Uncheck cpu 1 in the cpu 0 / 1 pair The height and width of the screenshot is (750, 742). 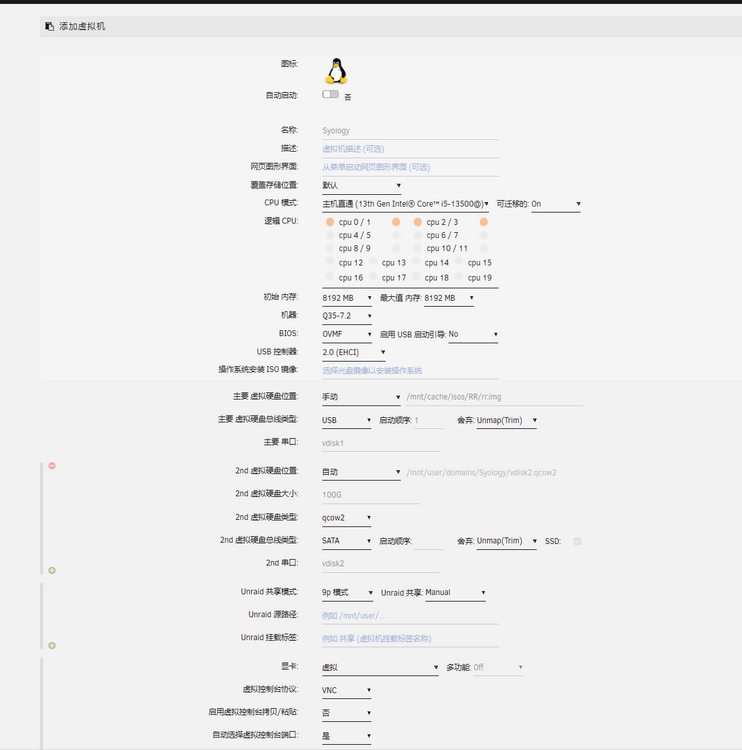pos(396,222)
